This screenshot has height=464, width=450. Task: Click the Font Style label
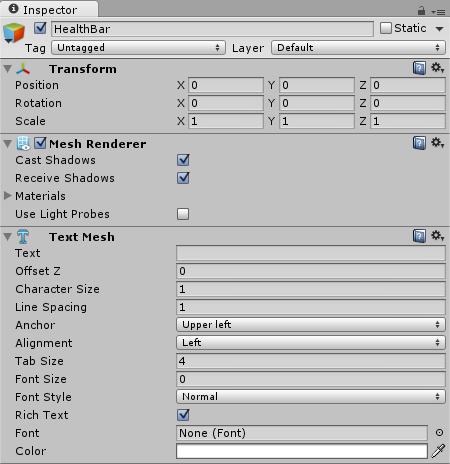43,397
